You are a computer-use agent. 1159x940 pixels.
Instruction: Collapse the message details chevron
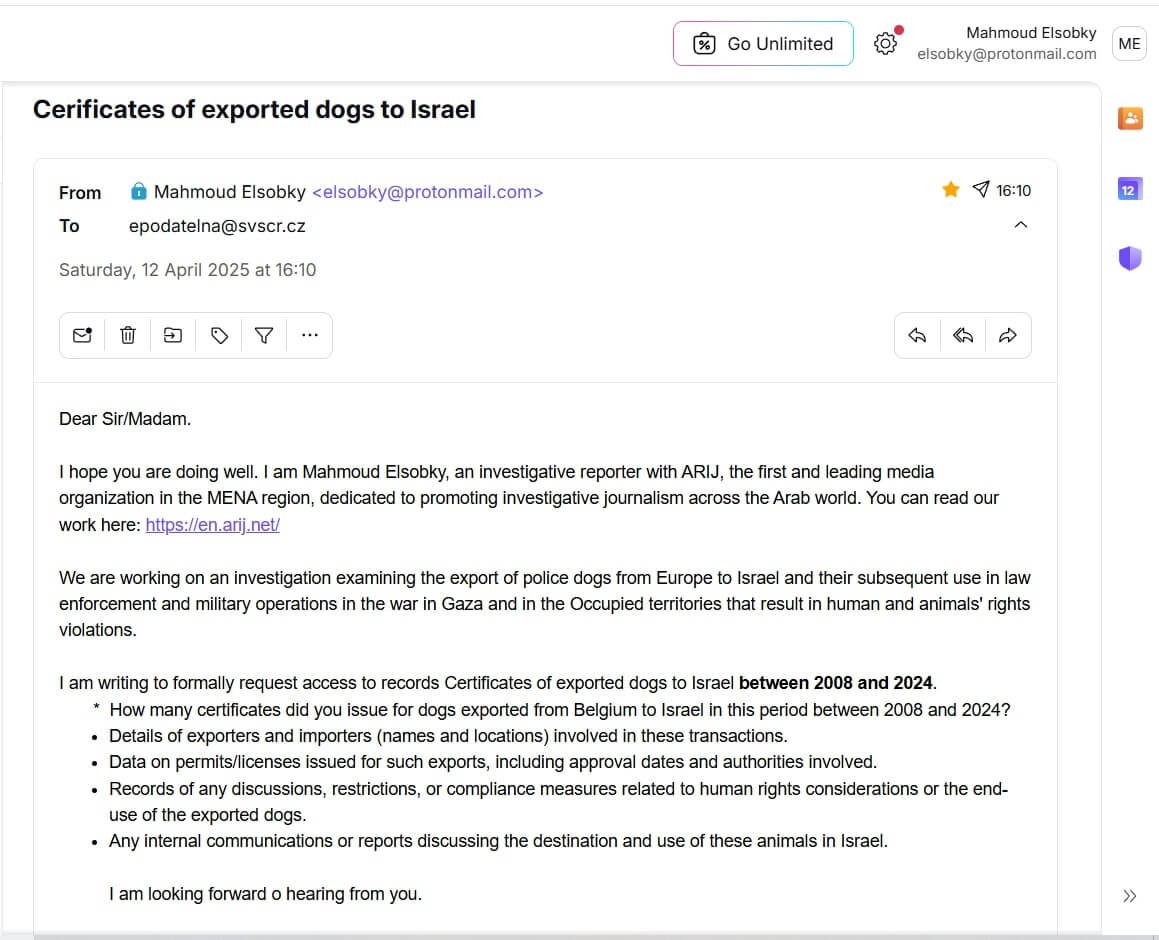[x=1021, y=225]
